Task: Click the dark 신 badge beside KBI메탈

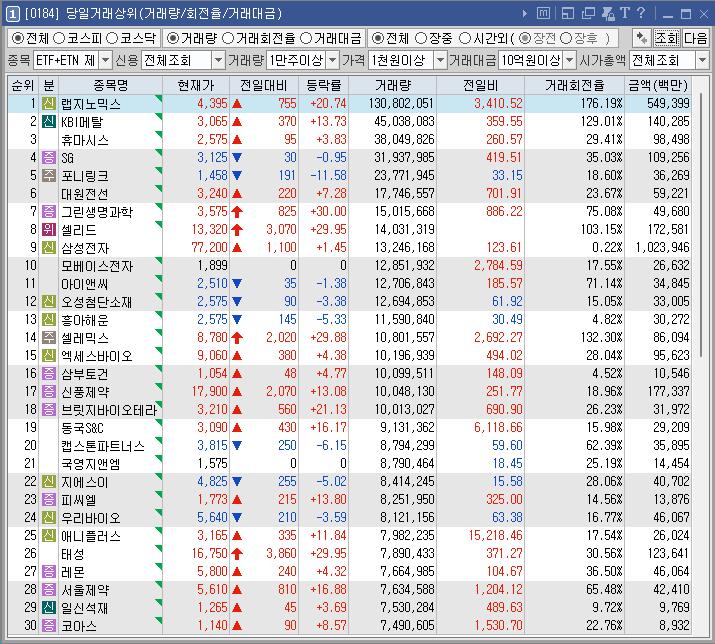Action: 49,121
